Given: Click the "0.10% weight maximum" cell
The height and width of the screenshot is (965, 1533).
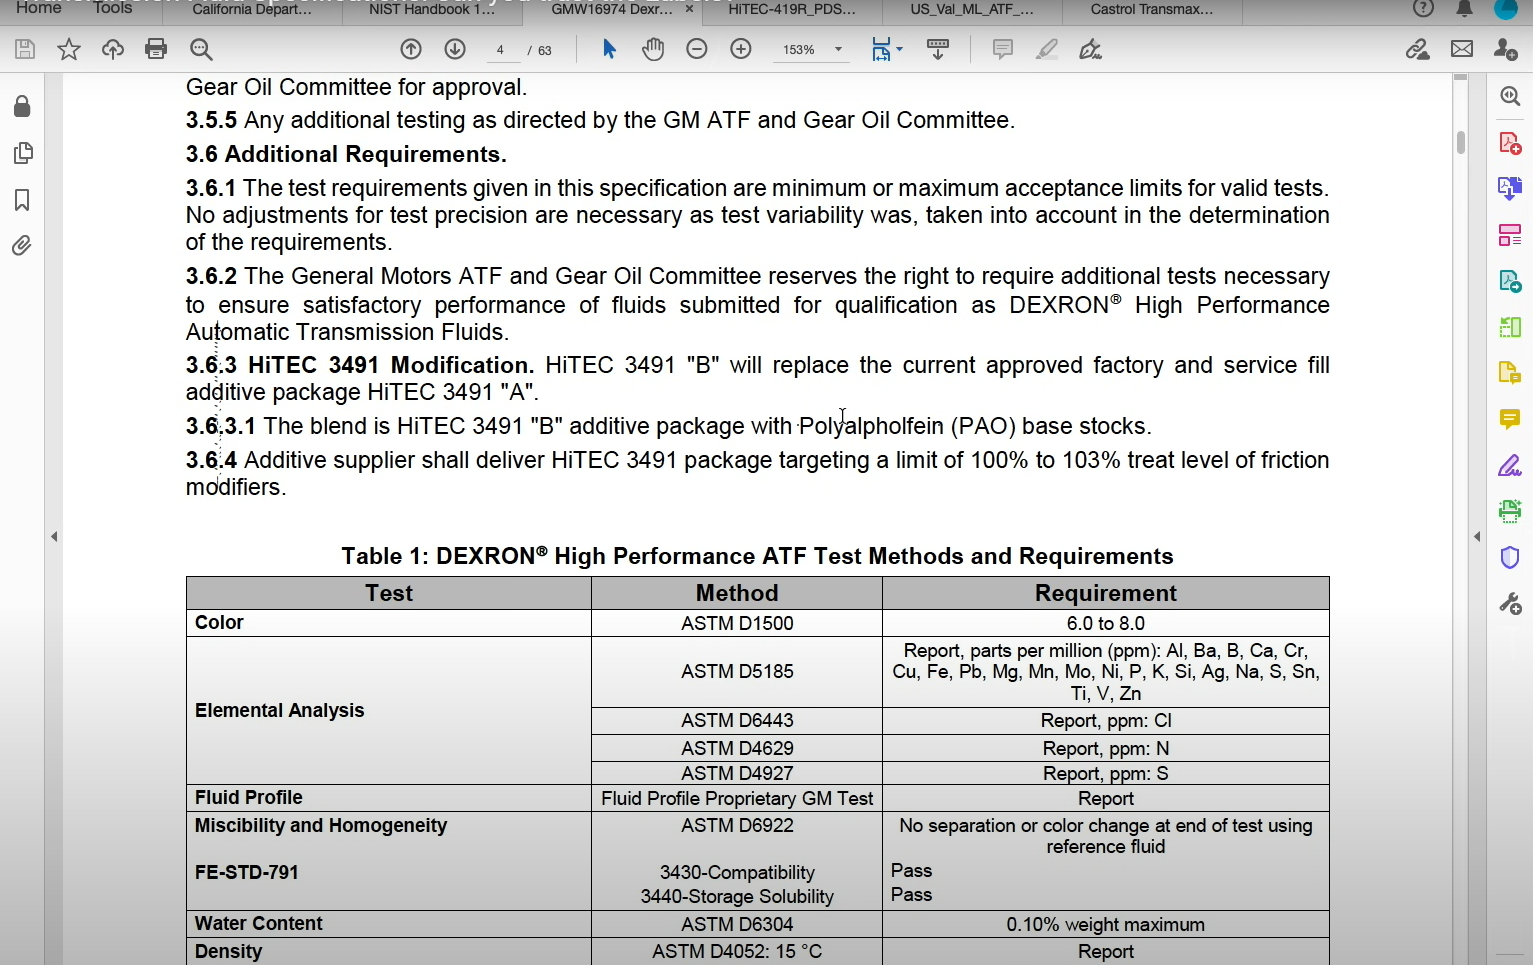Looking at the screenshot, I should (x=1106, y=924).
